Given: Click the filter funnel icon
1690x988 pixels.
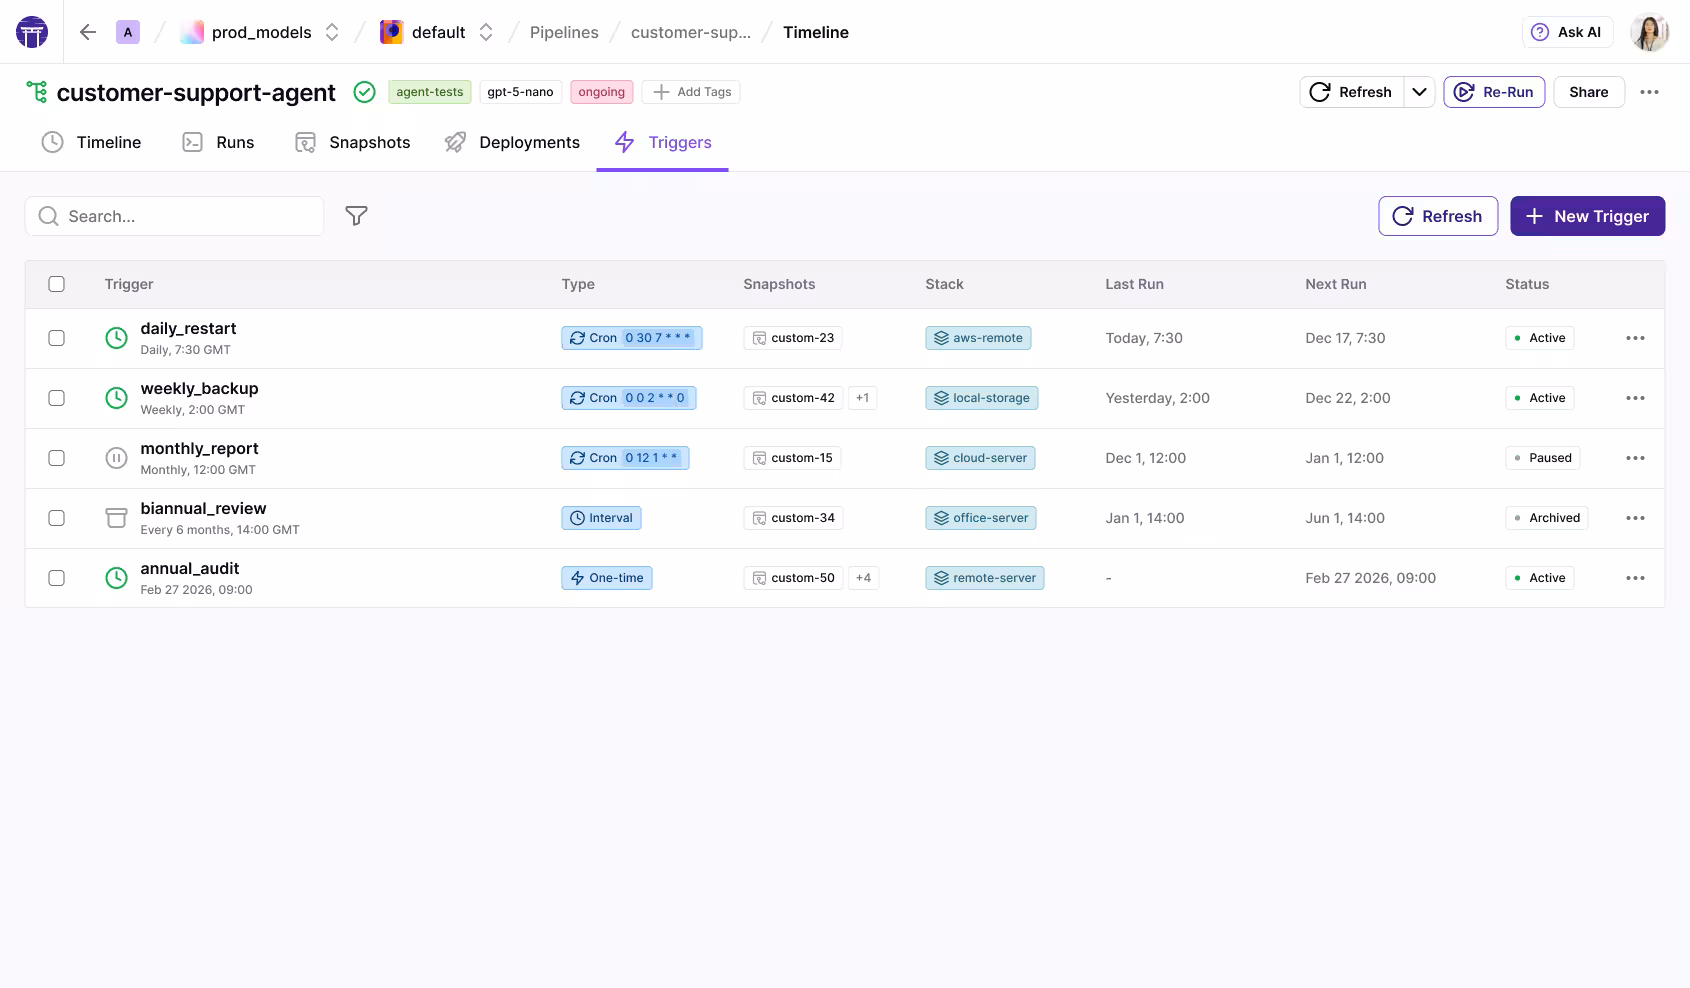Looking at the screenshot, I should [x=356, y=216].
